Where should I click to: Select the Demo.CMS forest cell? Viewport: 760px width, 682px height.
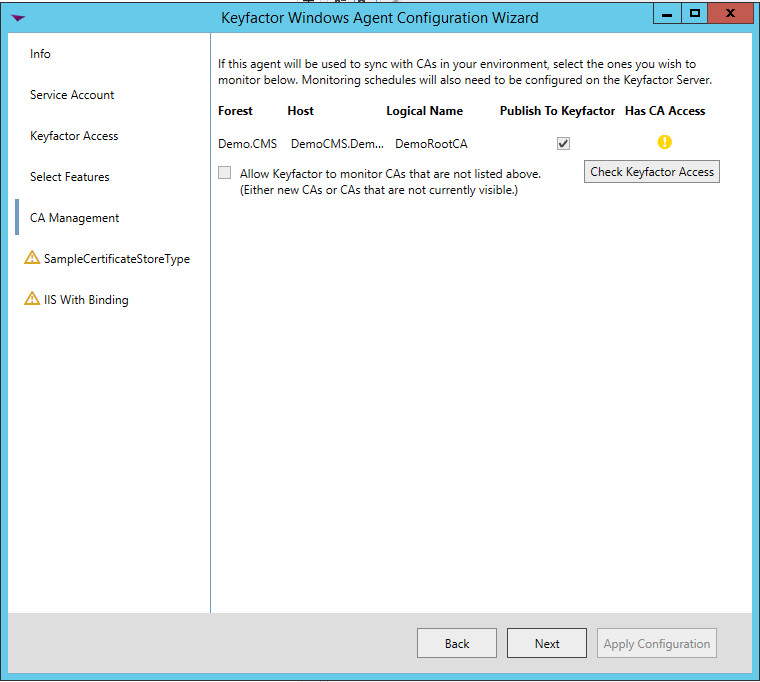(248, 144)
